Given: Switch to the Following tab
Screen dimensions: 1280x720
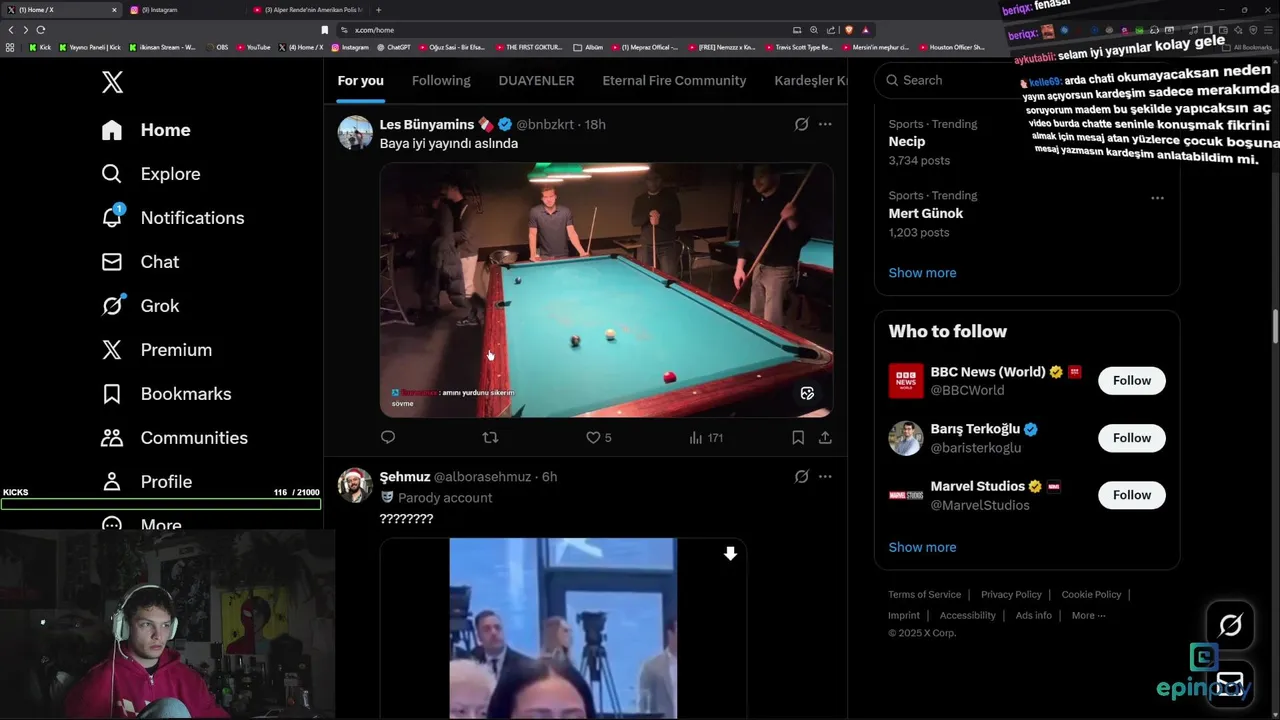Looking at the screenshot, I should [441, 80].
